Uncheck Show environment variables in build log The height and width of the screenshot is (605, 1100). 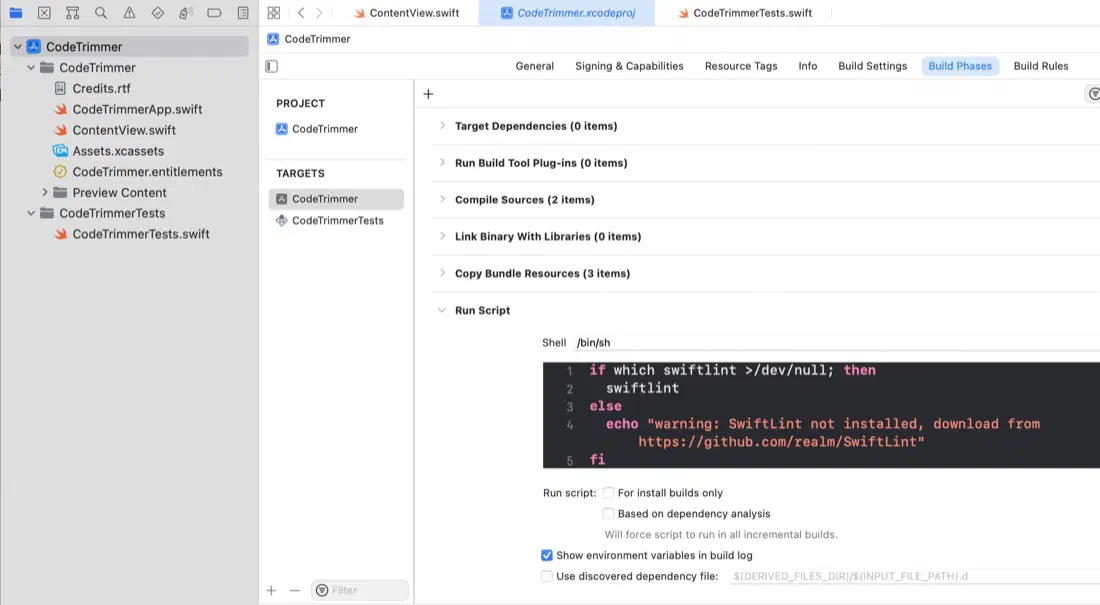tap(546, 555)
